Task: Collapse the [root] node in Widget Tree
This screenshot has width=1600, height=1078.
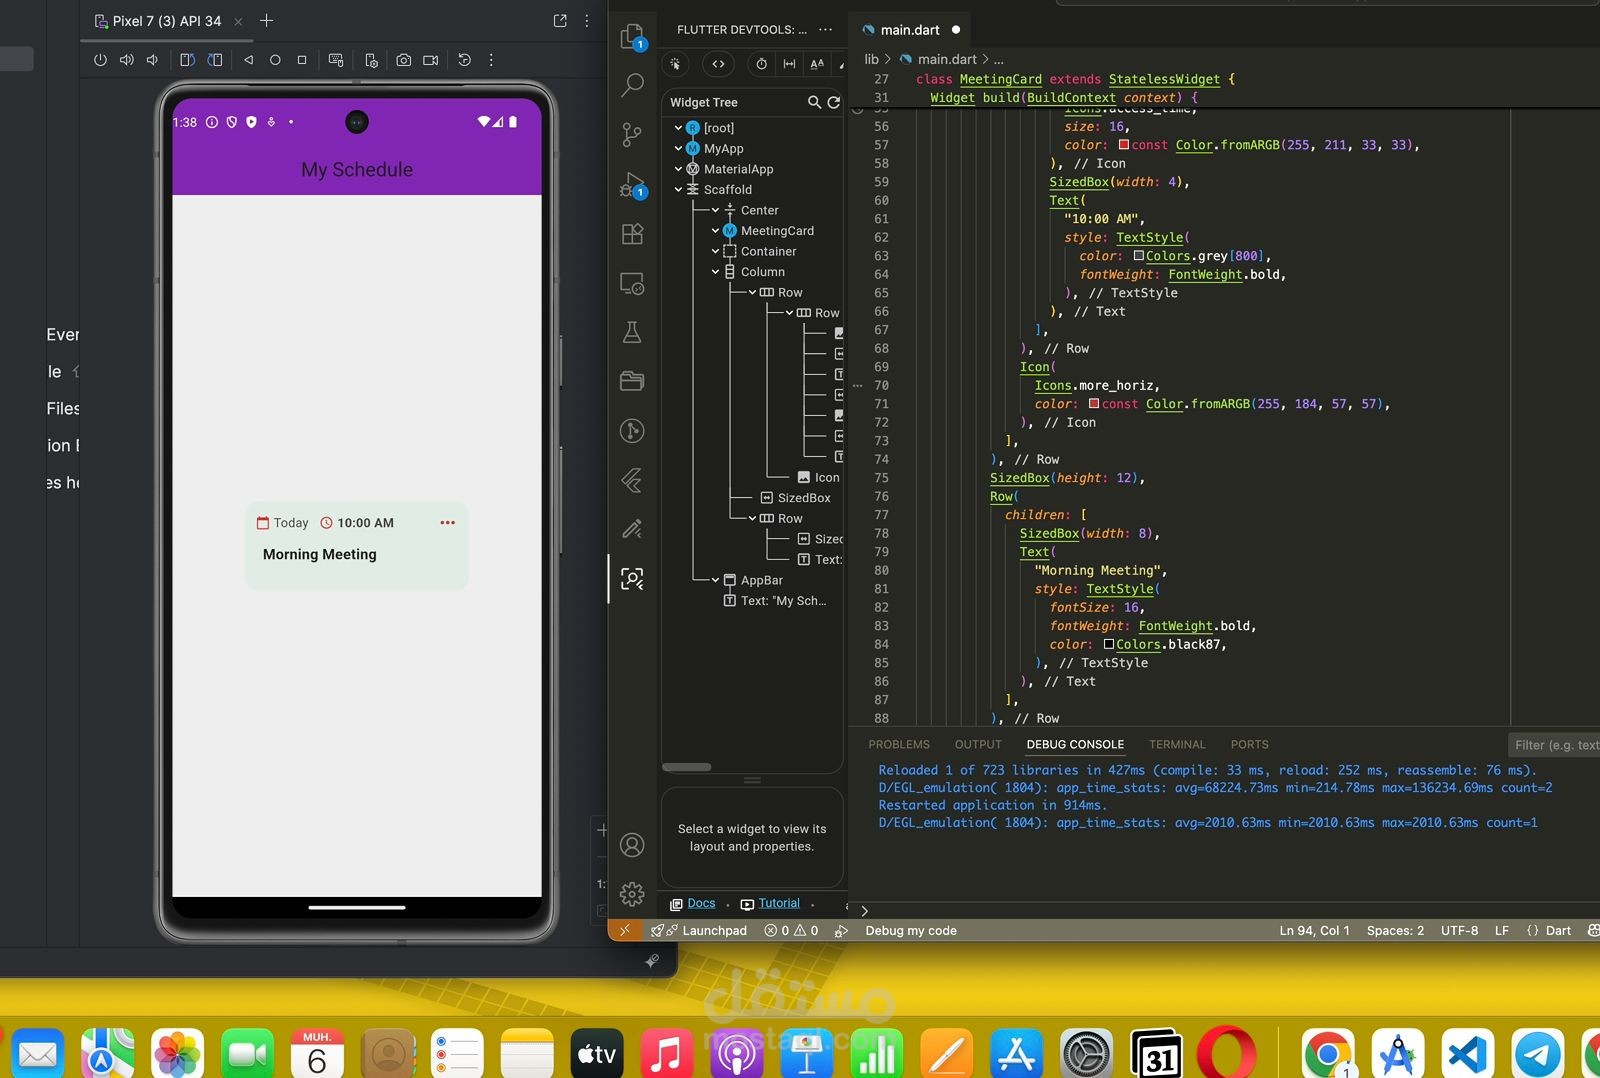Action: pos(678,128)
